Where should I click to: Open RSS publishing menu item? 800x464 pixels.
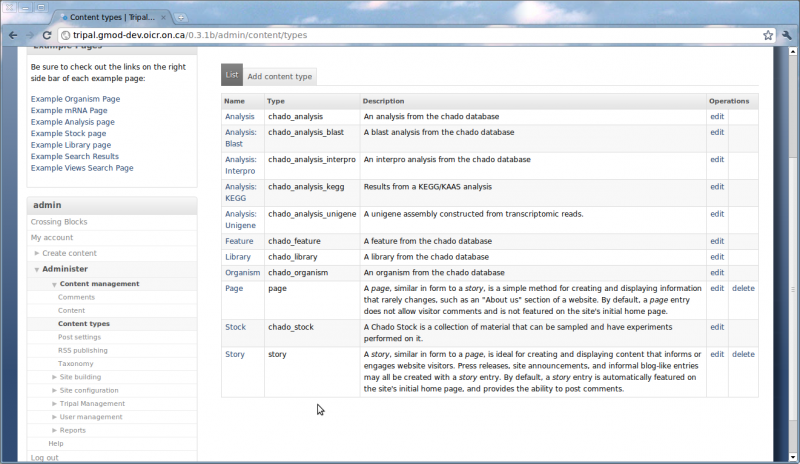[x=83, y=350]
